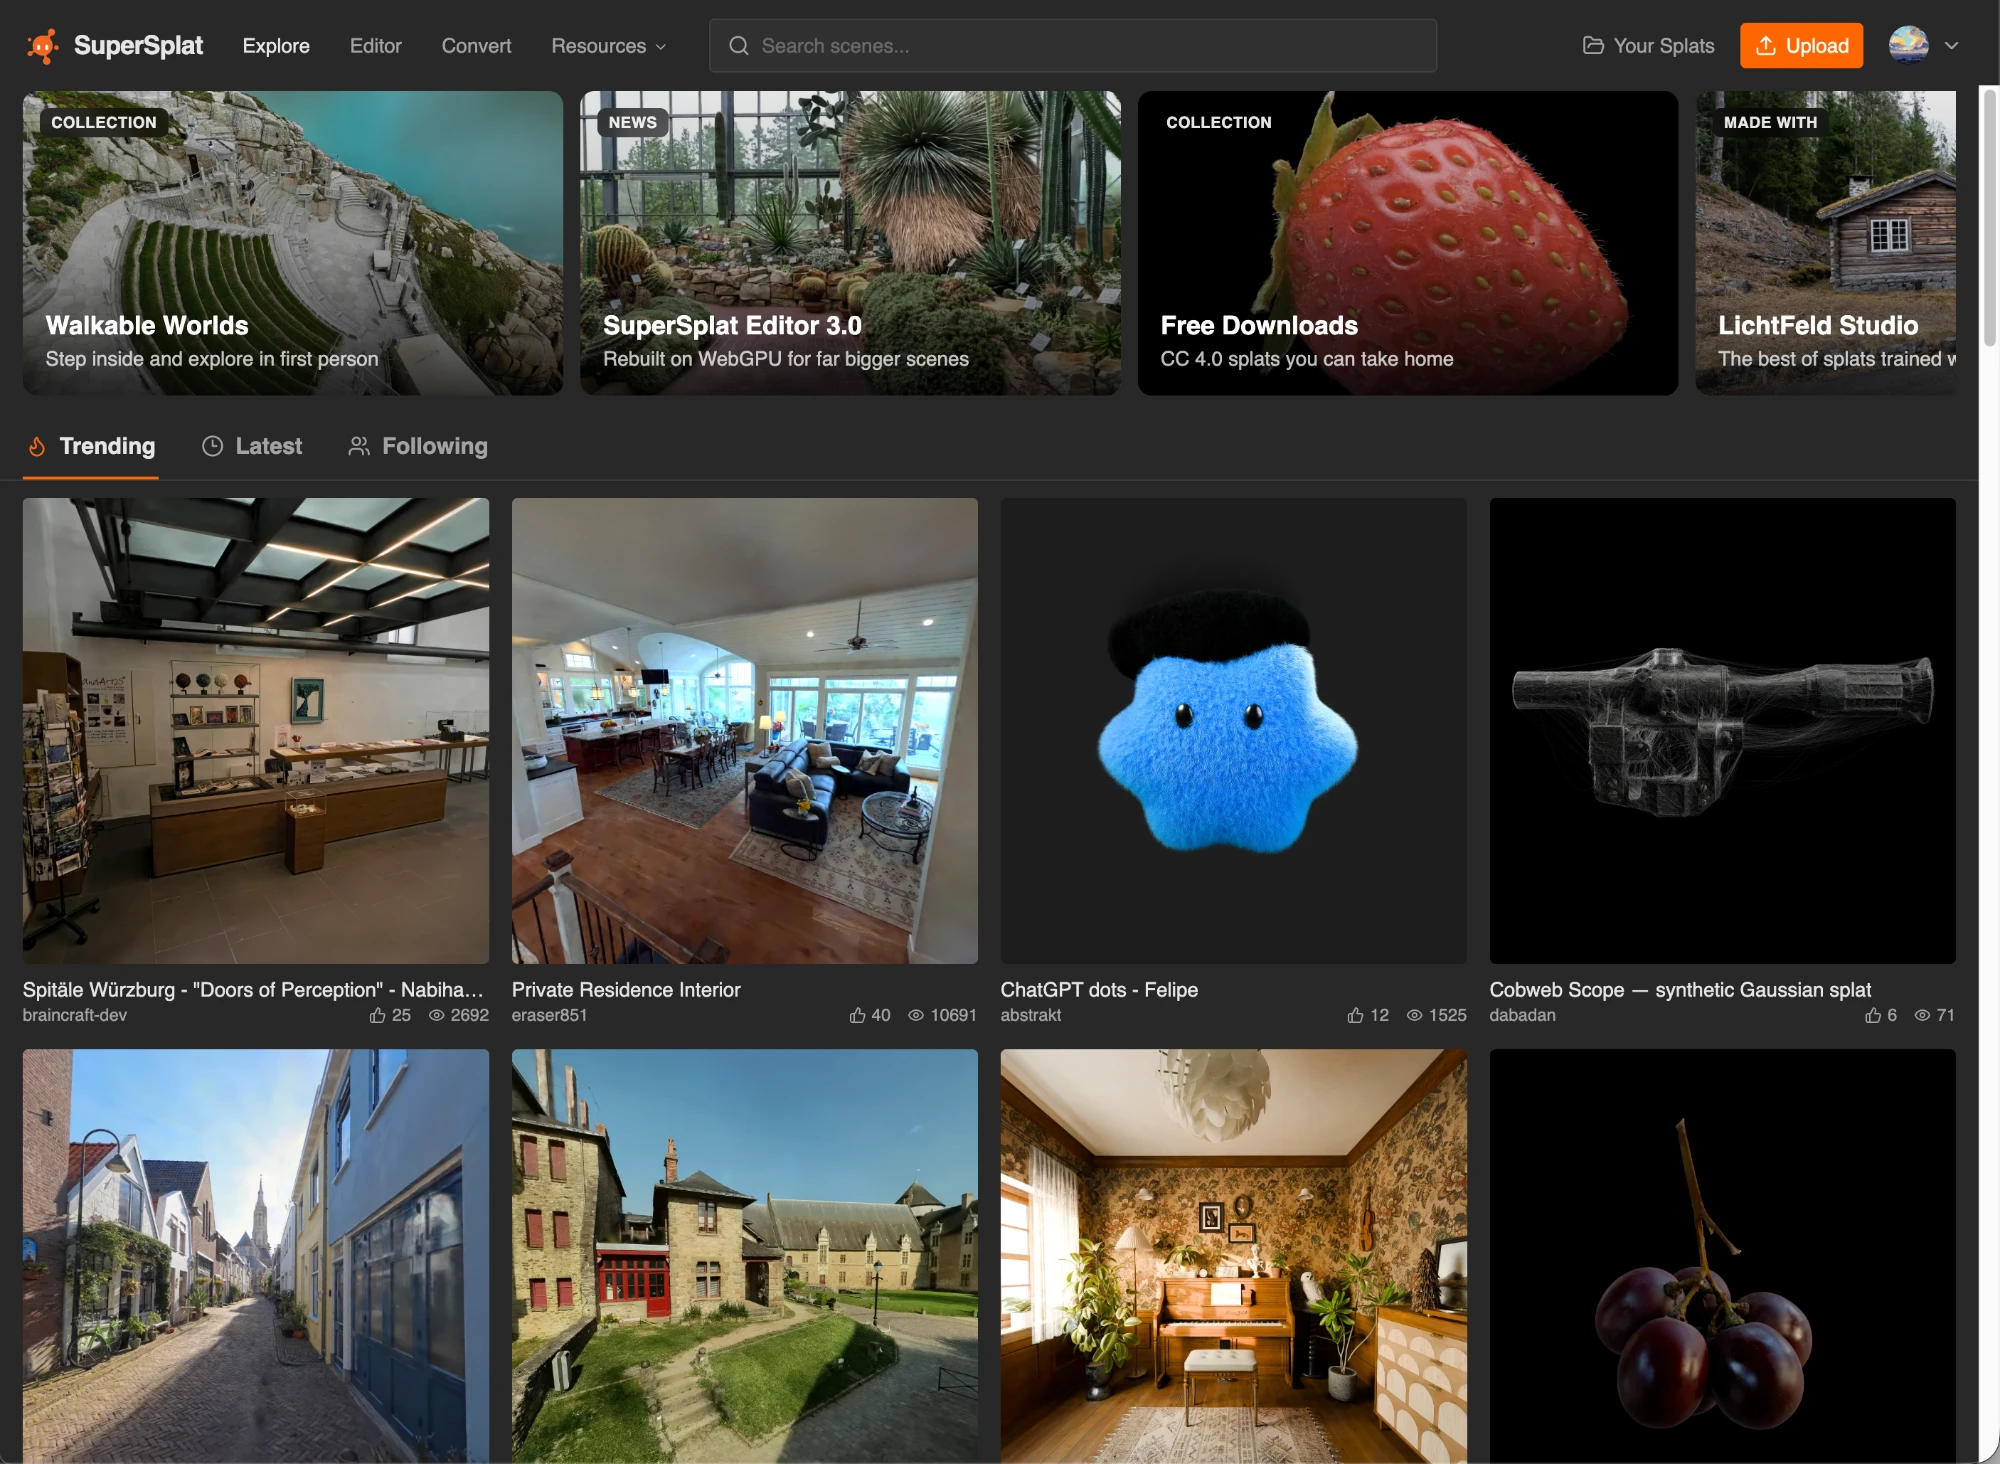Open the account menu chevron

click(x=1951, y=46)
